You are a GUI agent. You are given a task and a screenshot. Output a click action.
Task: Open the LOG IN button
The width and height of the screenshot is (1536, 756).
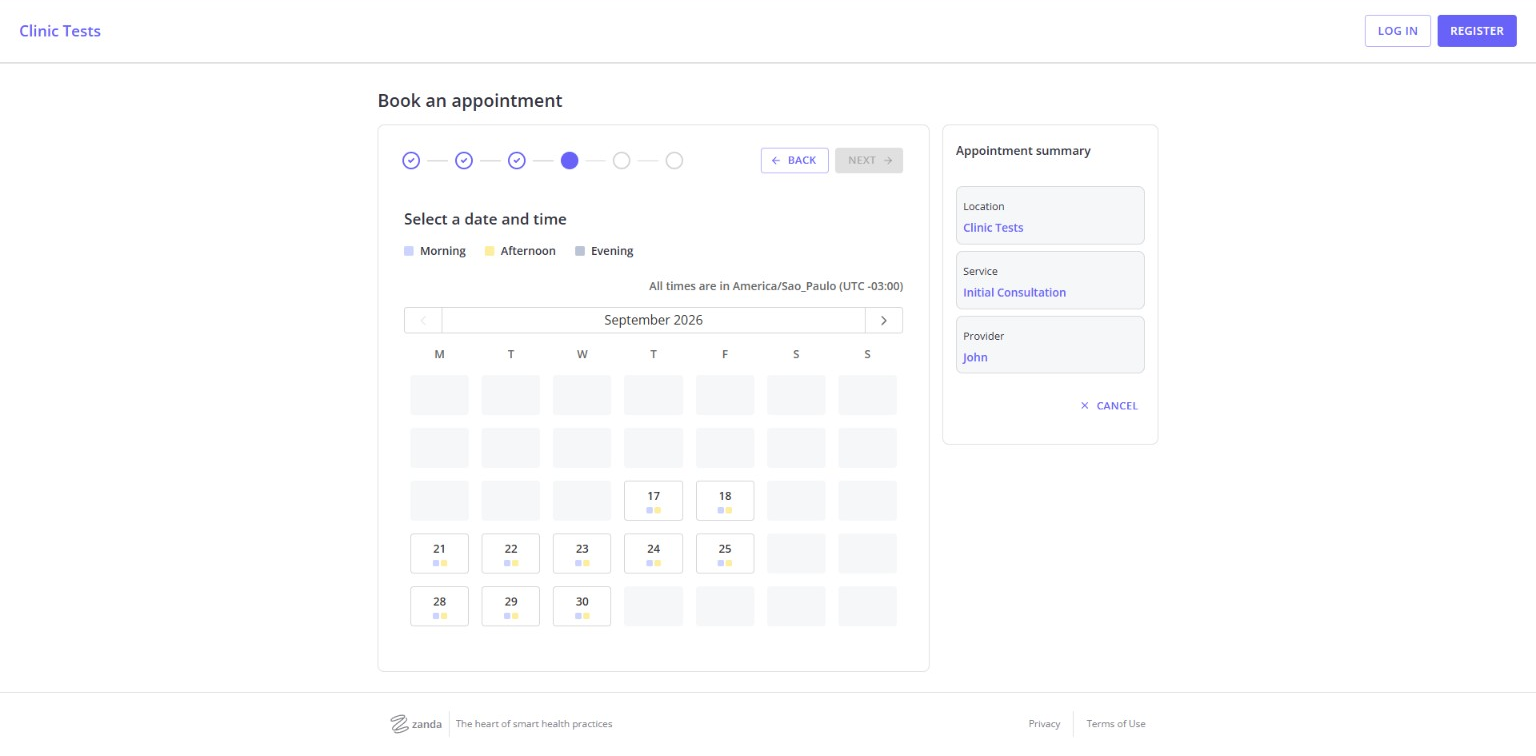[1397, 31]
